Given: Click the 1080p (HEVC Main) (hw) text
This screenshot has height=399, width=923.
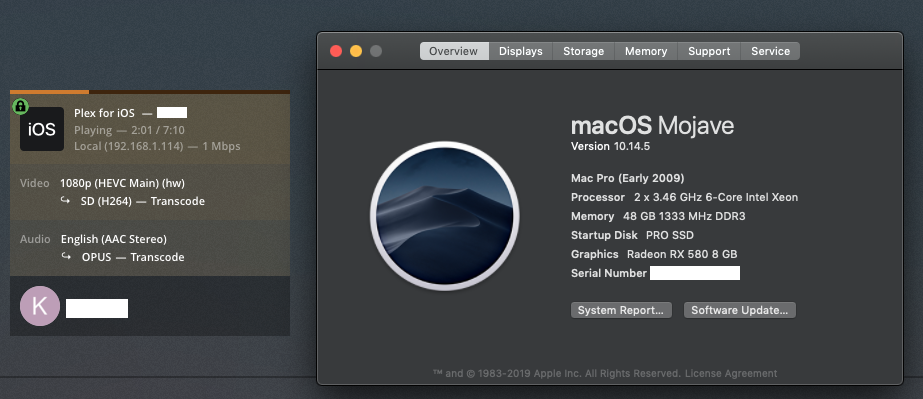Looking at the screenshot, I should pyautogui.click(x=122, y=183).
